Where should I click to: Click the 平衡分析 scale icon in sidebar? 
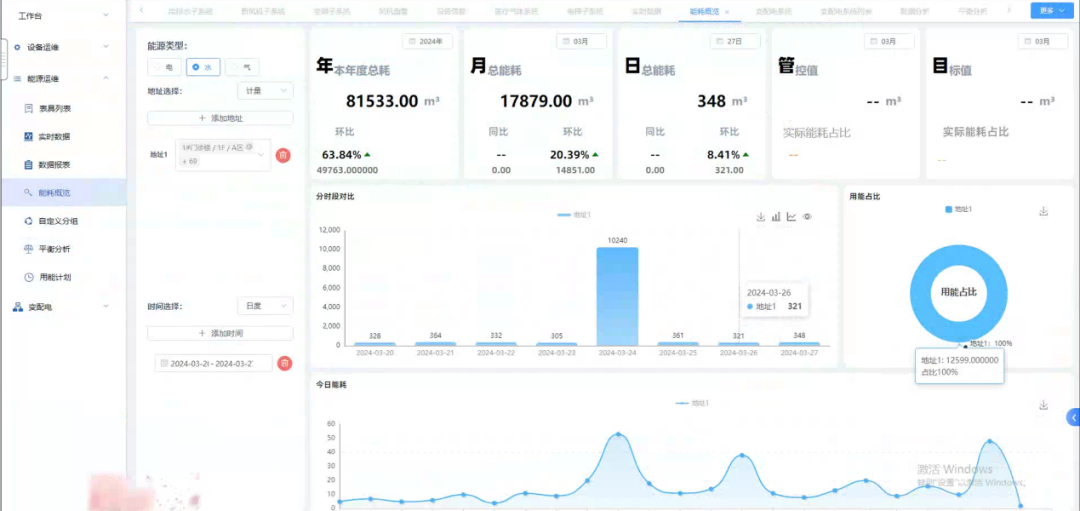pyautogui.click(x=28, y=249)
